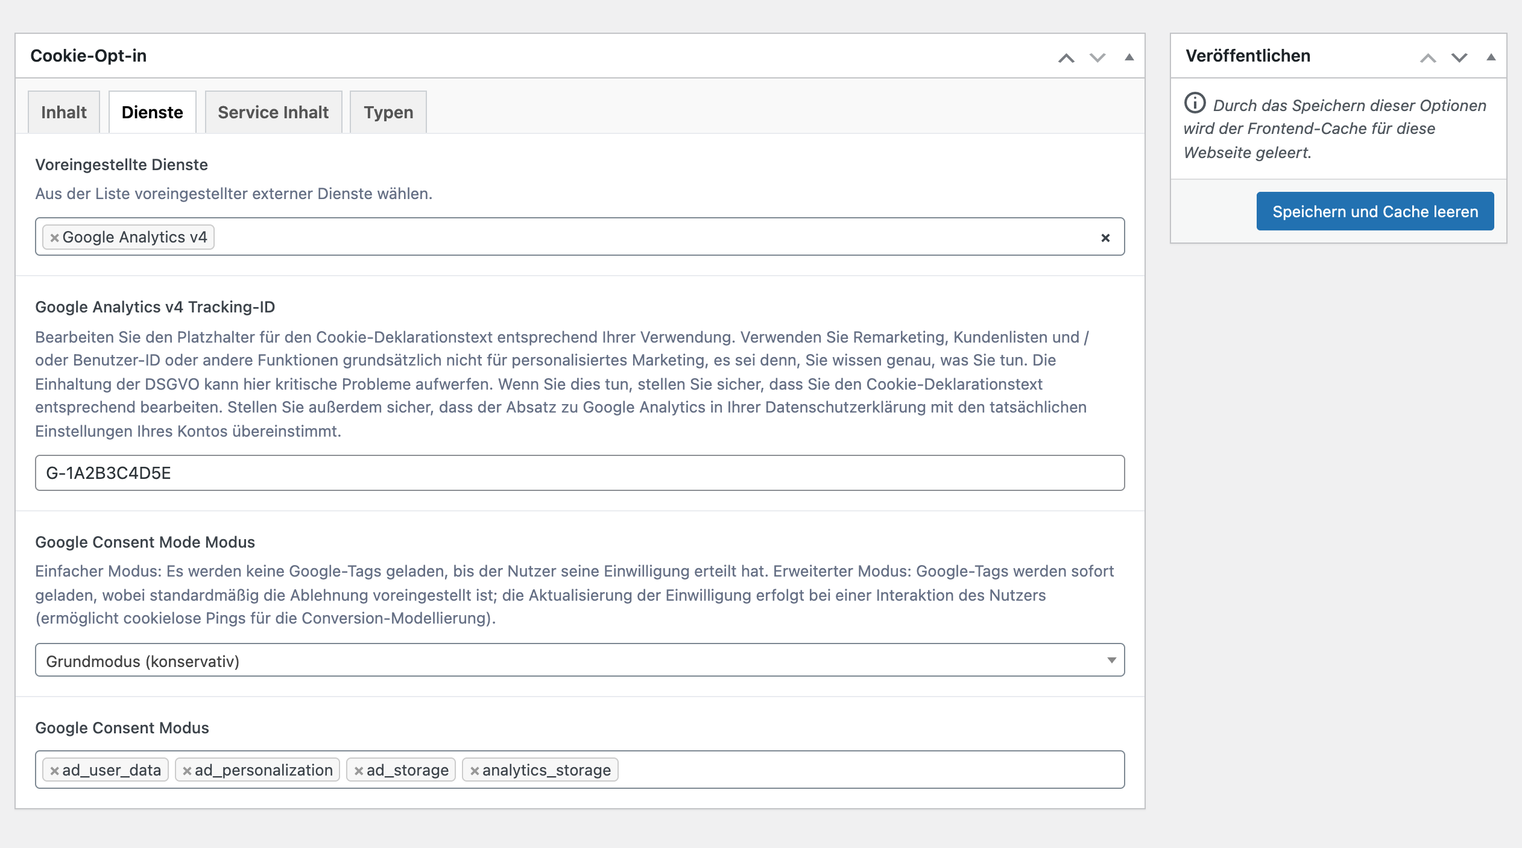Open the Service Inhalt tab
The height and width of the screenshot is (848, 1522).
click(x=273, y=112)
